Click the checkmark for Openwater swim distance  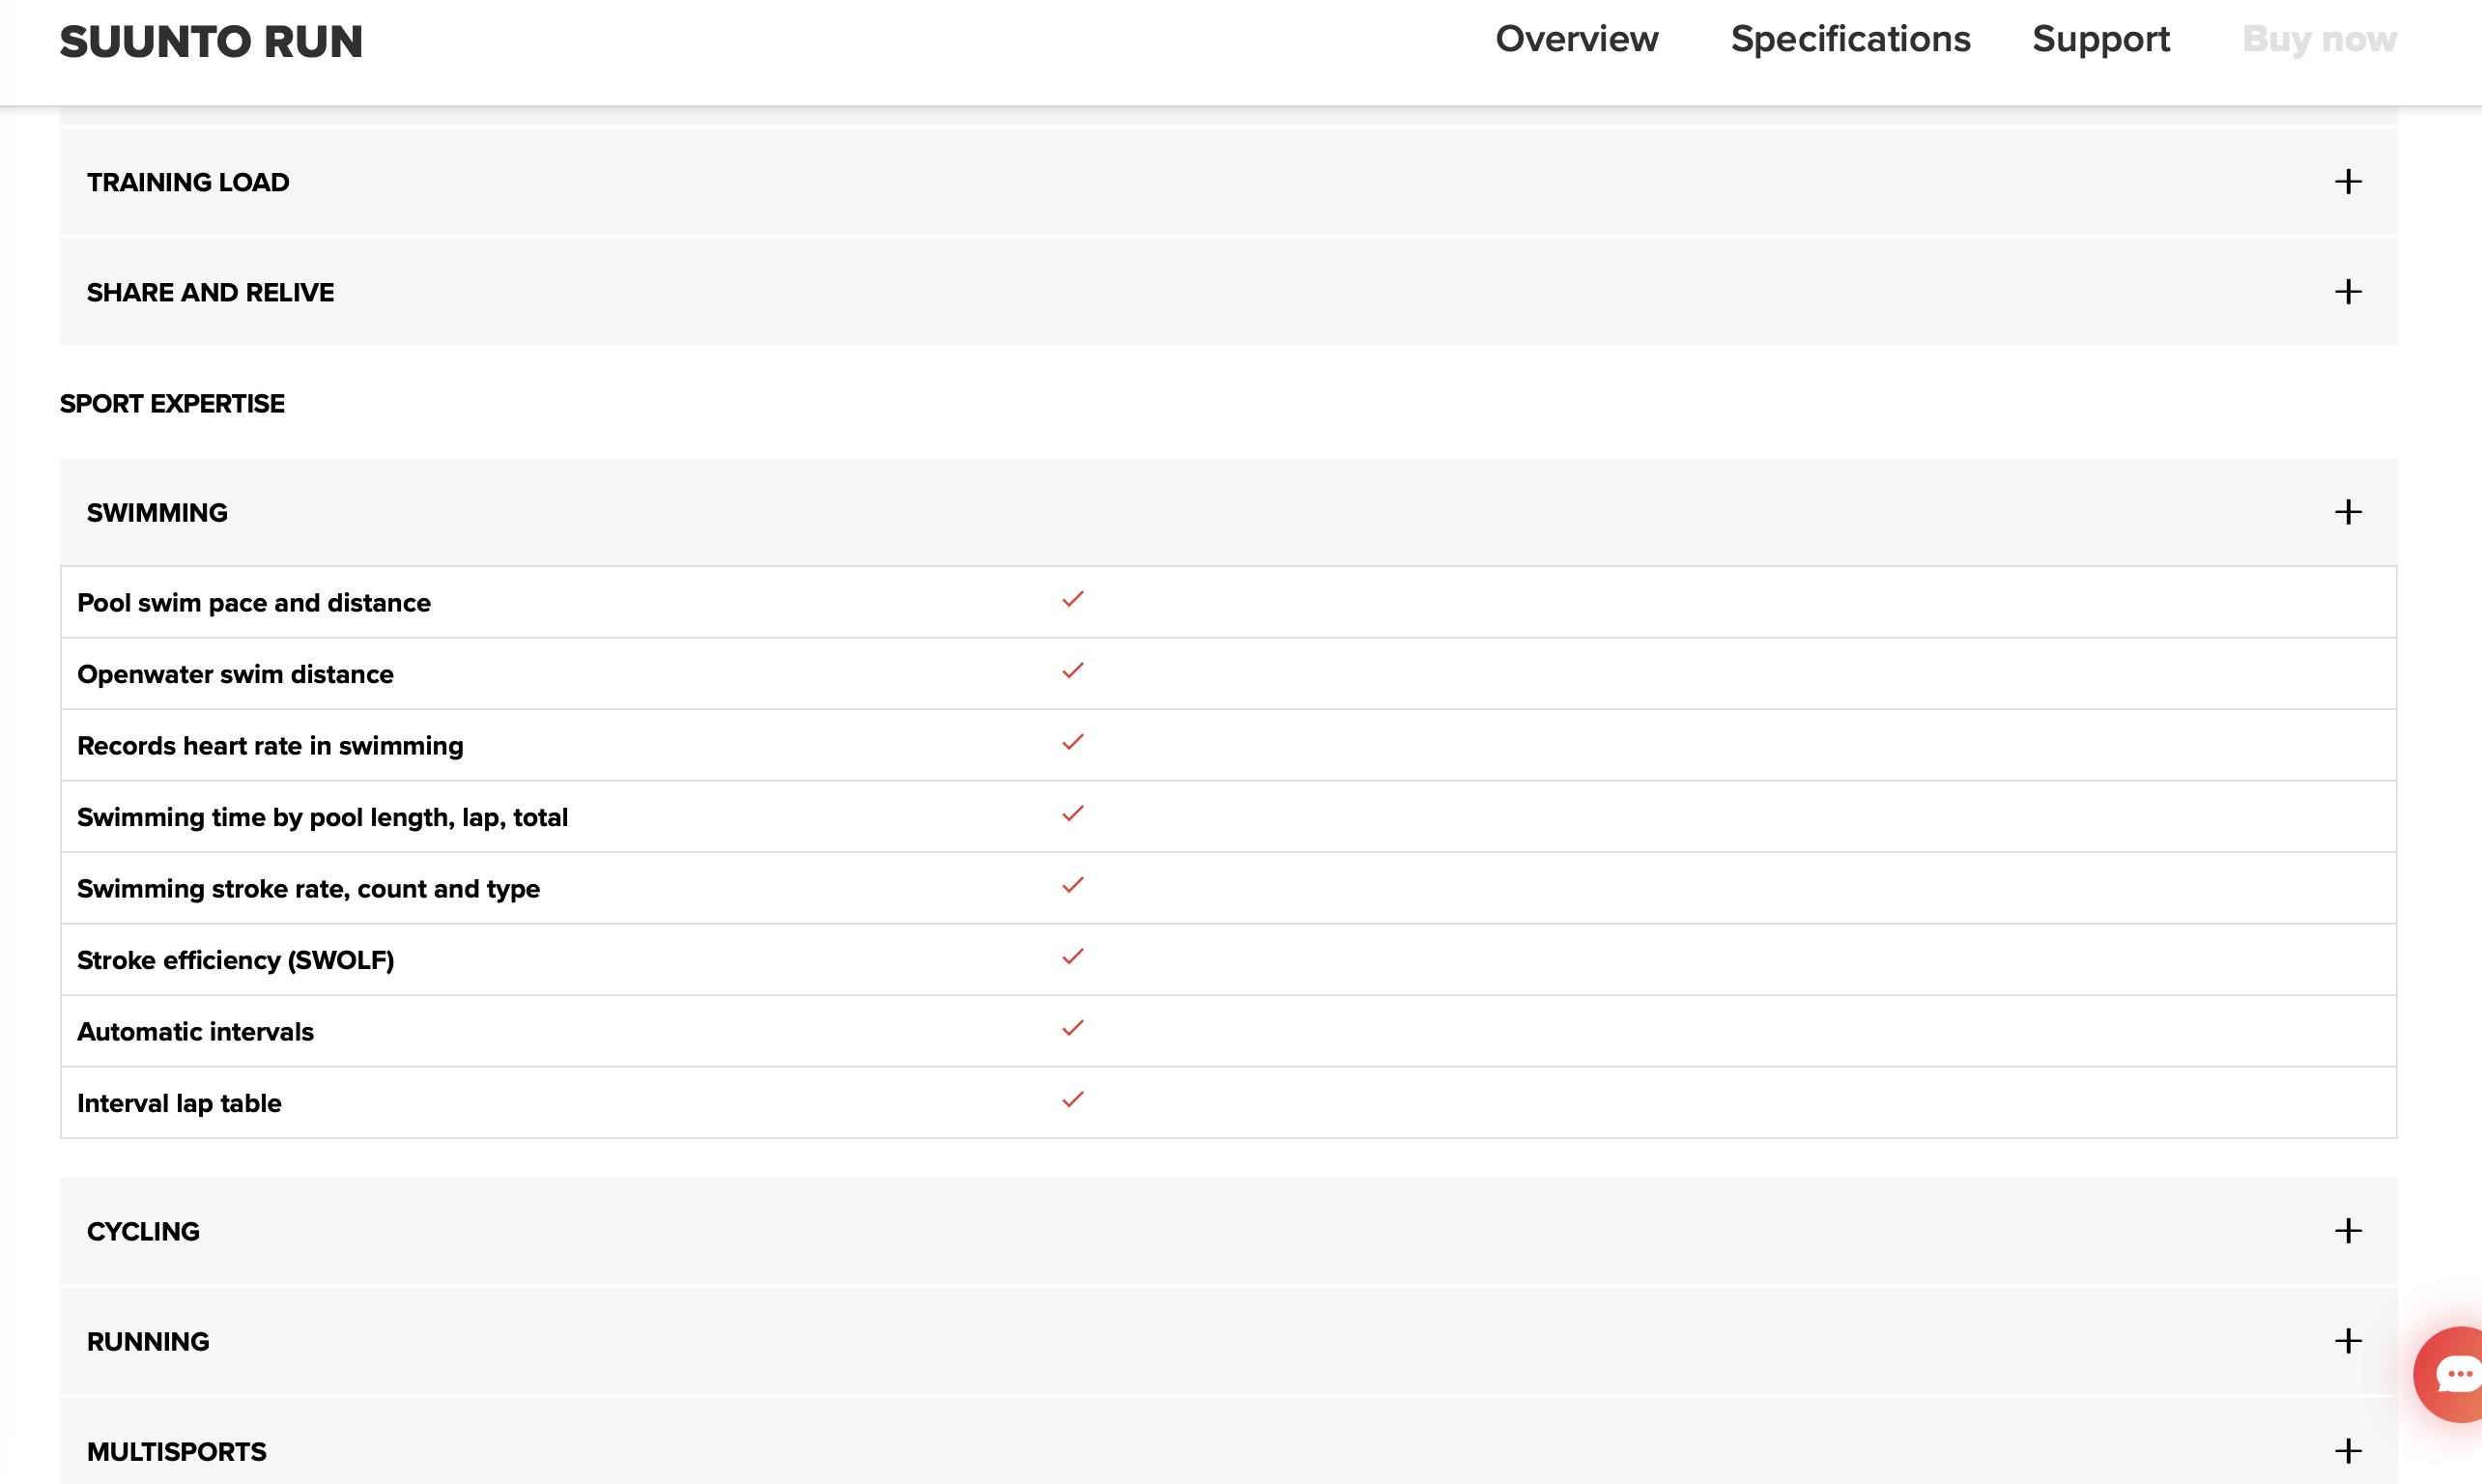pos(1072,671)
